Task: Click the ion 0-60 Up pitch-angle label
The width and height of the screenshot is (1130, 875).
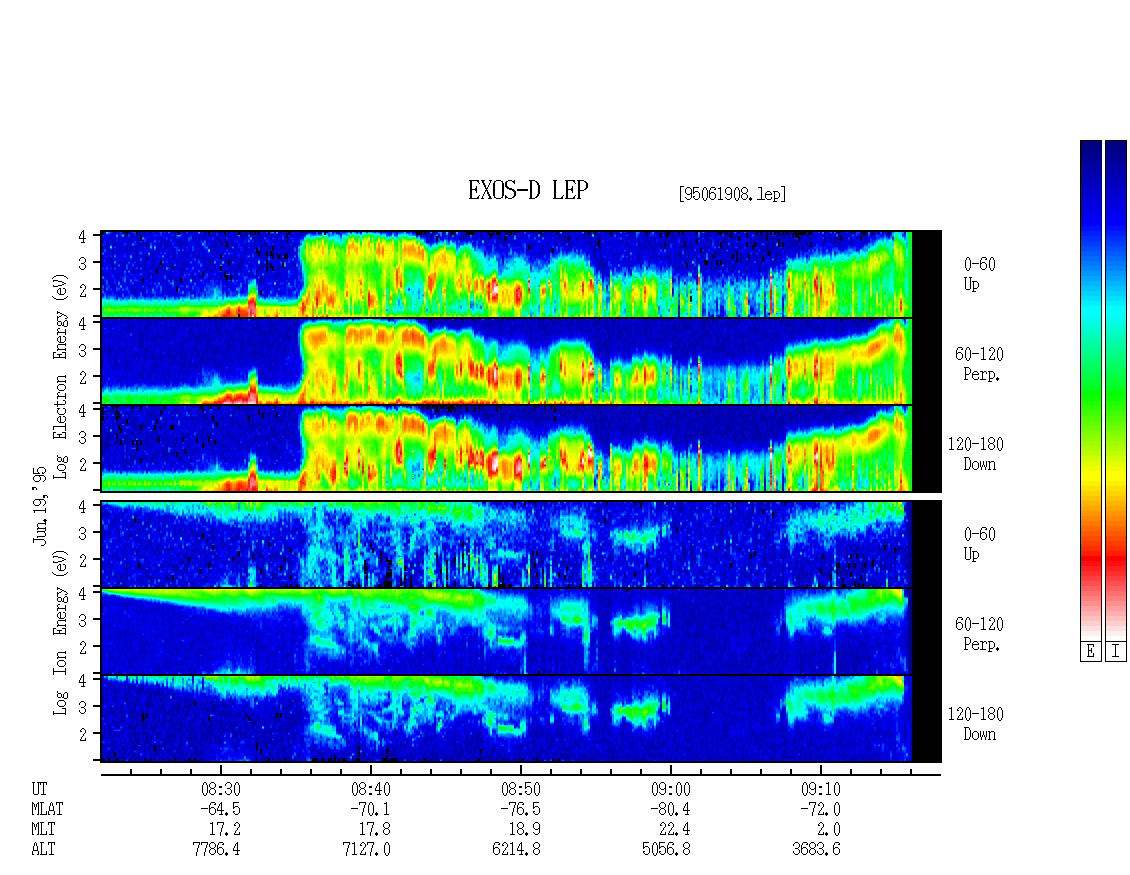Action: click(x=979, y=544)
